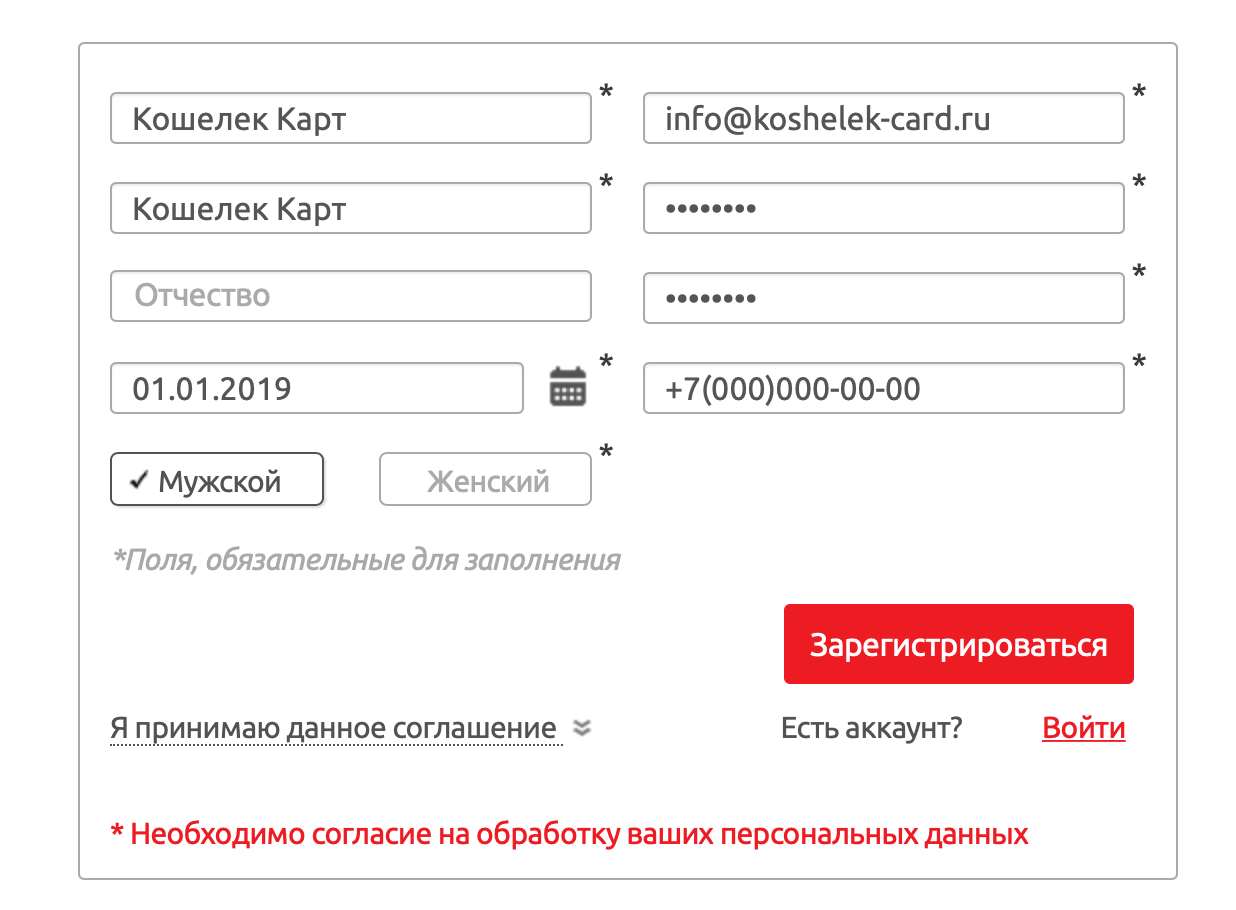
Task: Select Мужской gender option
Action: coord(217,480)
